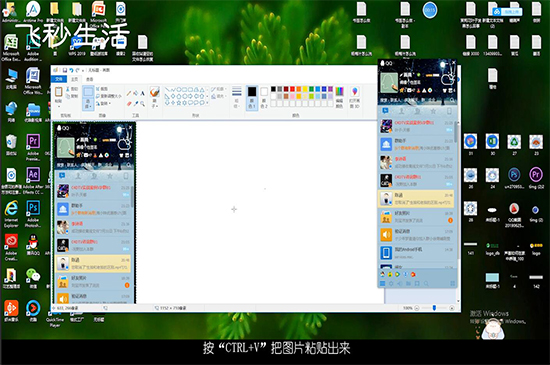Viewport: 550px width, 365px height.
Task: Pick the red swatch in color palette
Action: (292, 89)
